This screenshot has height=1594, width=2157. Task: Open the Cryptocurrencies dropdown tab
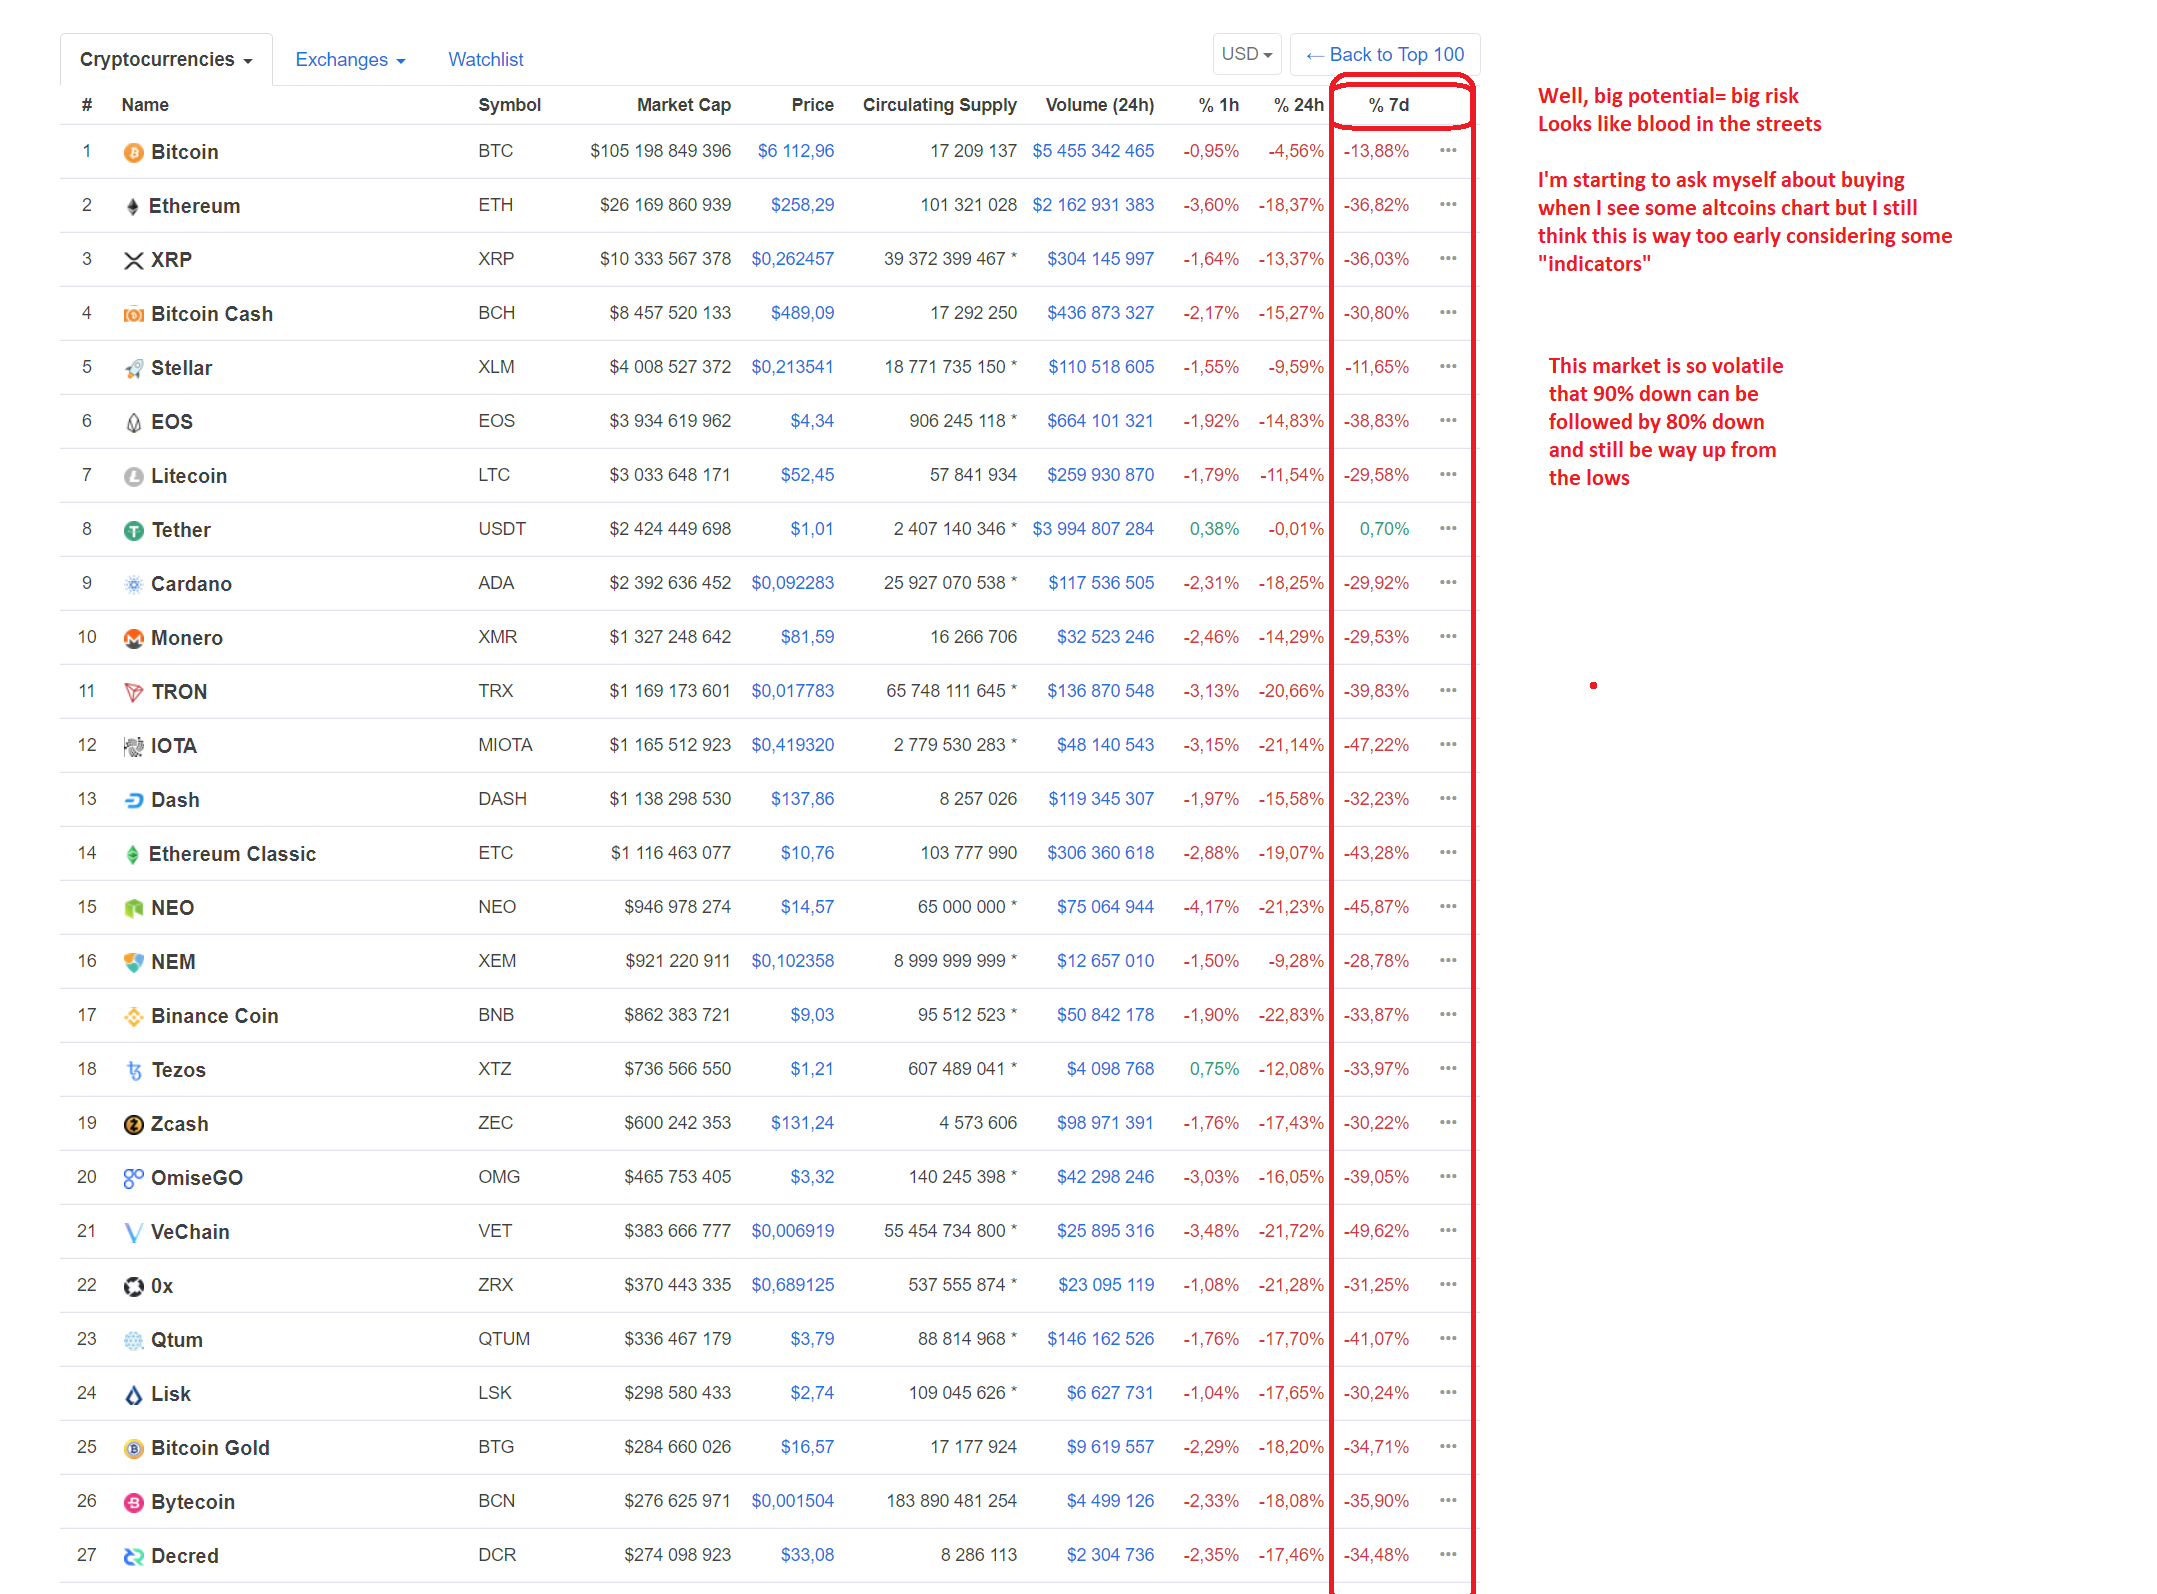click(165, 59)
